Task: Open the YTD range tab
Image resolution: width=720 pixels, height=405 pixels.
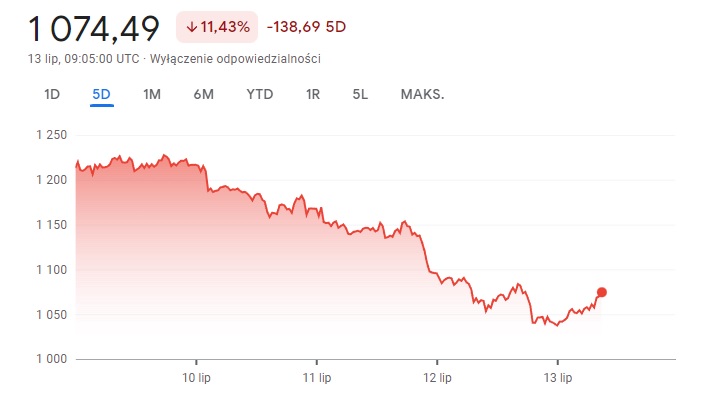Action: click(x=260, y=95)
